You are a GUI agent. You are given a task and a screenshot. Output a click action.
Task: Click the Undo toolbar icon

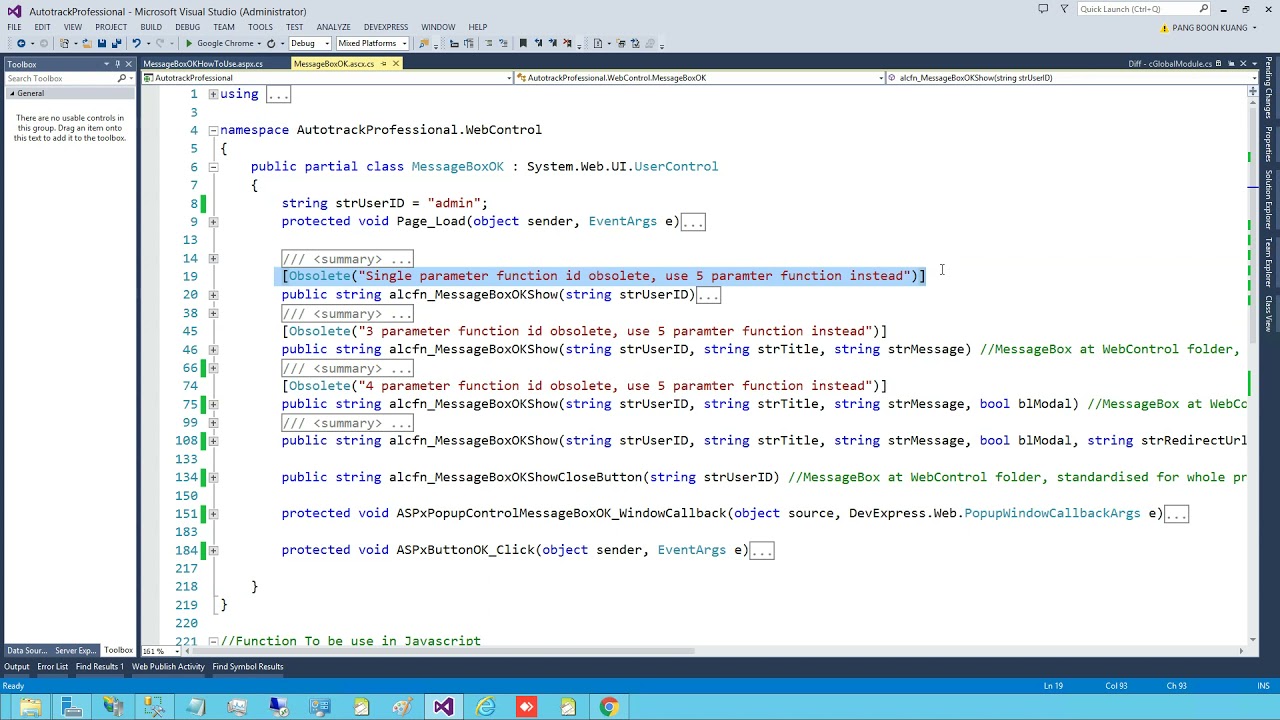click(136, 43)
